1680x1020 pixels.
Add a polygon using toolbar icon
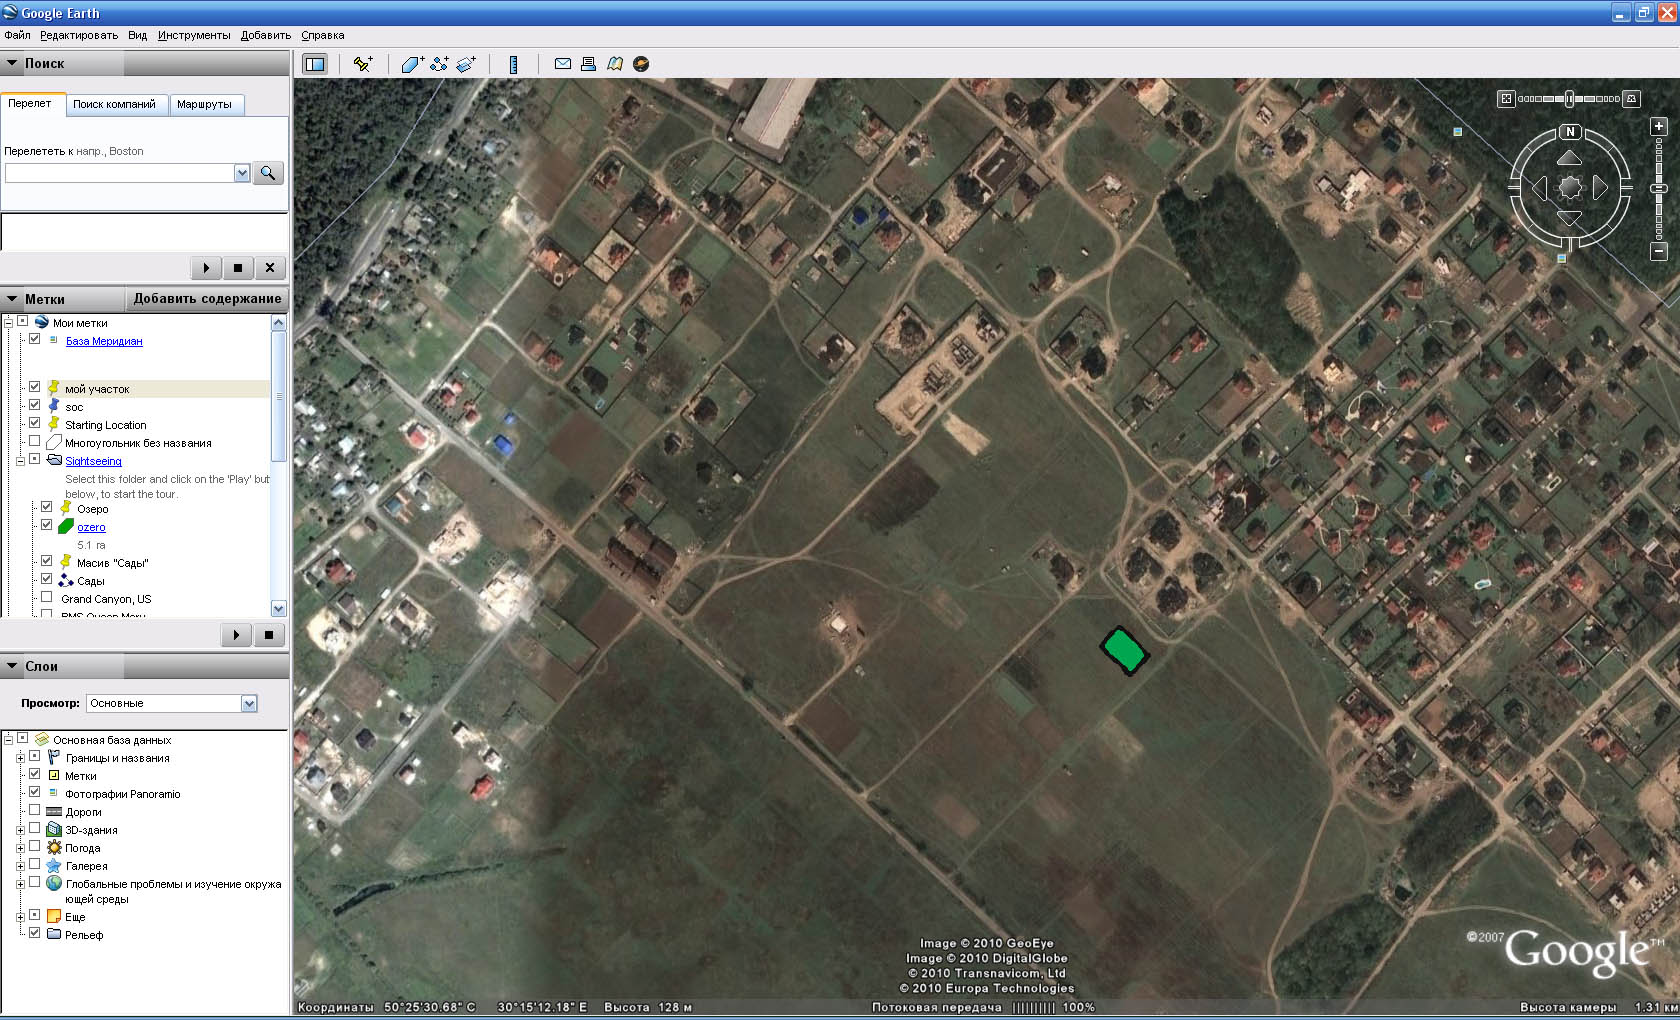click(412, 64)
